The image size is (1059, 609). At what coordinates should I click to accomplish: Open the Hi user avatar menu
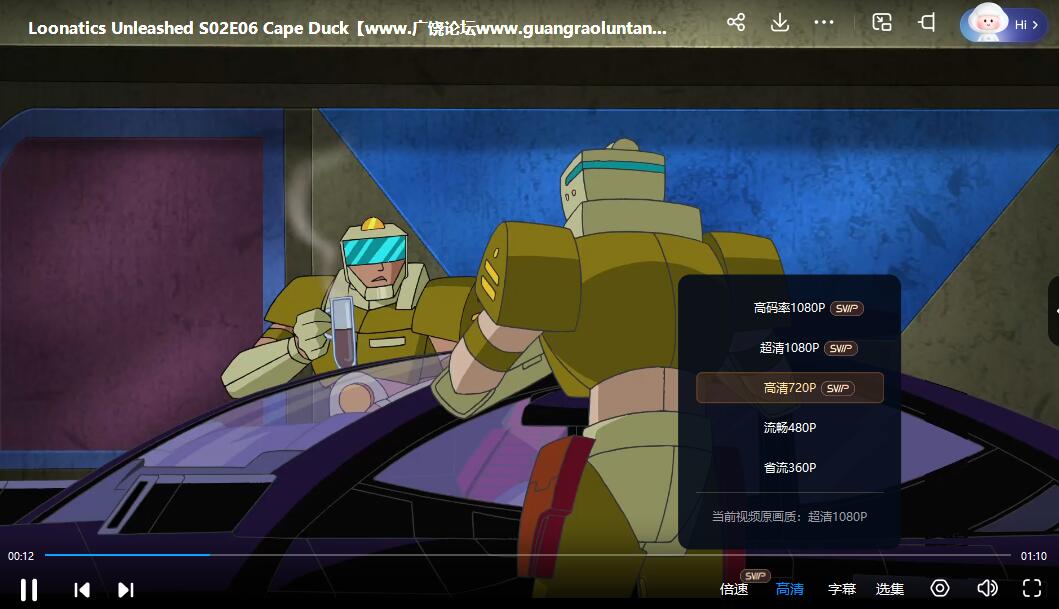[x=1004, y=24]
